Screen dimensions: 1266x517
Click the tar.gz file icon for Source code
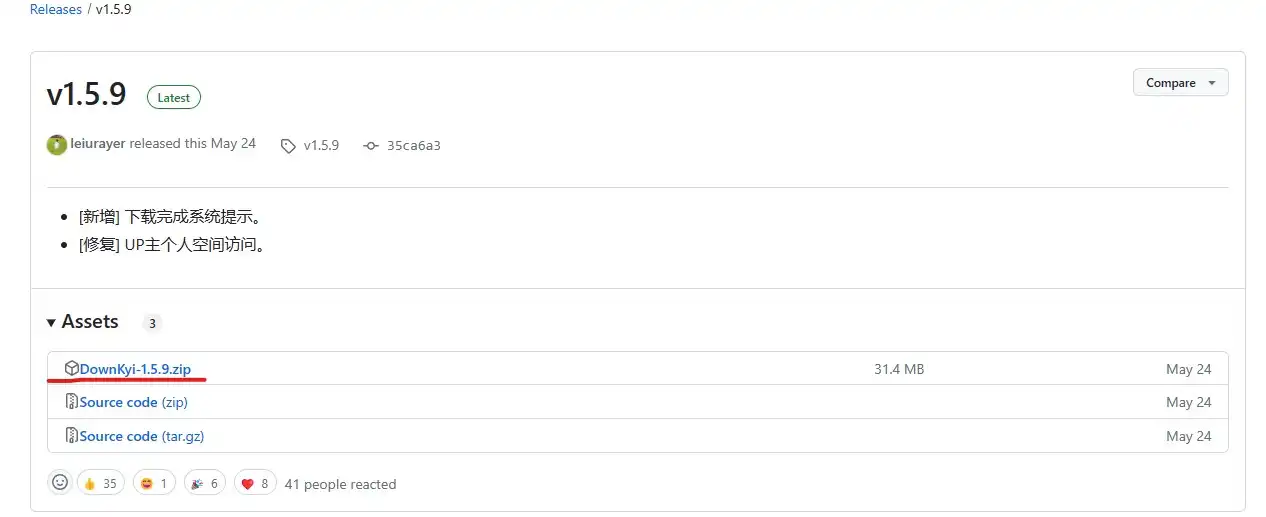click(71, 436)
